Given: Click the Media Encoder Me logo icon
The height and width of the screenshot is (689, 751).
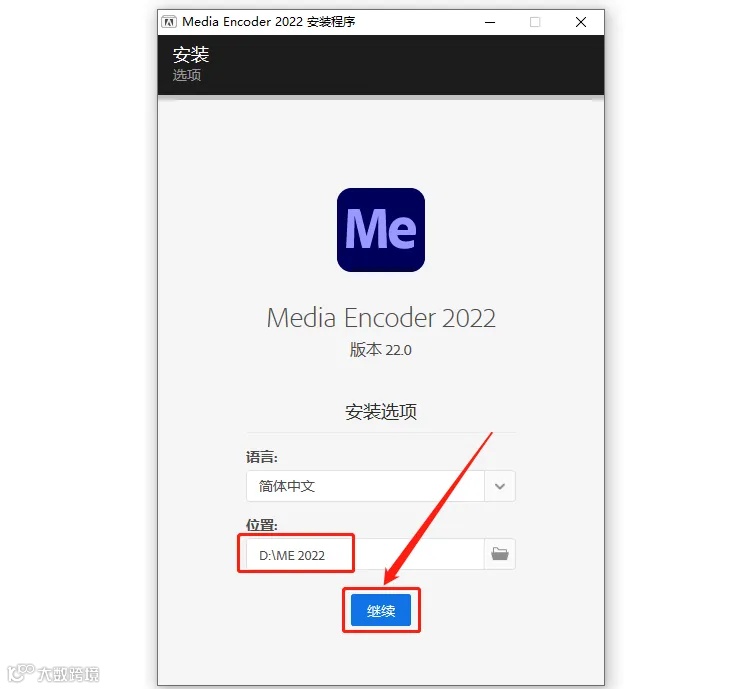Looking at the screenshot, I should pos(381,230).
